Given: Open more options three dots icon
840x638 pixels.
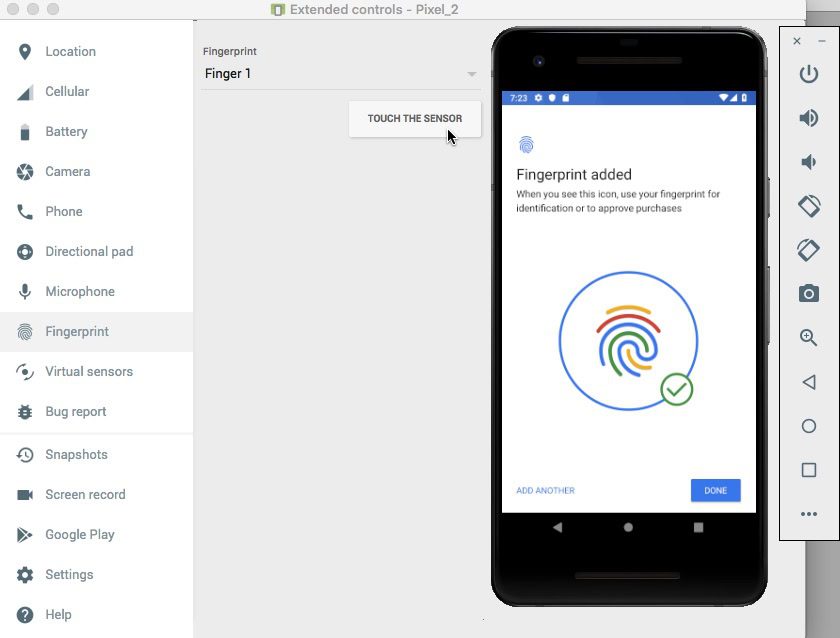Looking at the screenshot, I should click(808, 514).
